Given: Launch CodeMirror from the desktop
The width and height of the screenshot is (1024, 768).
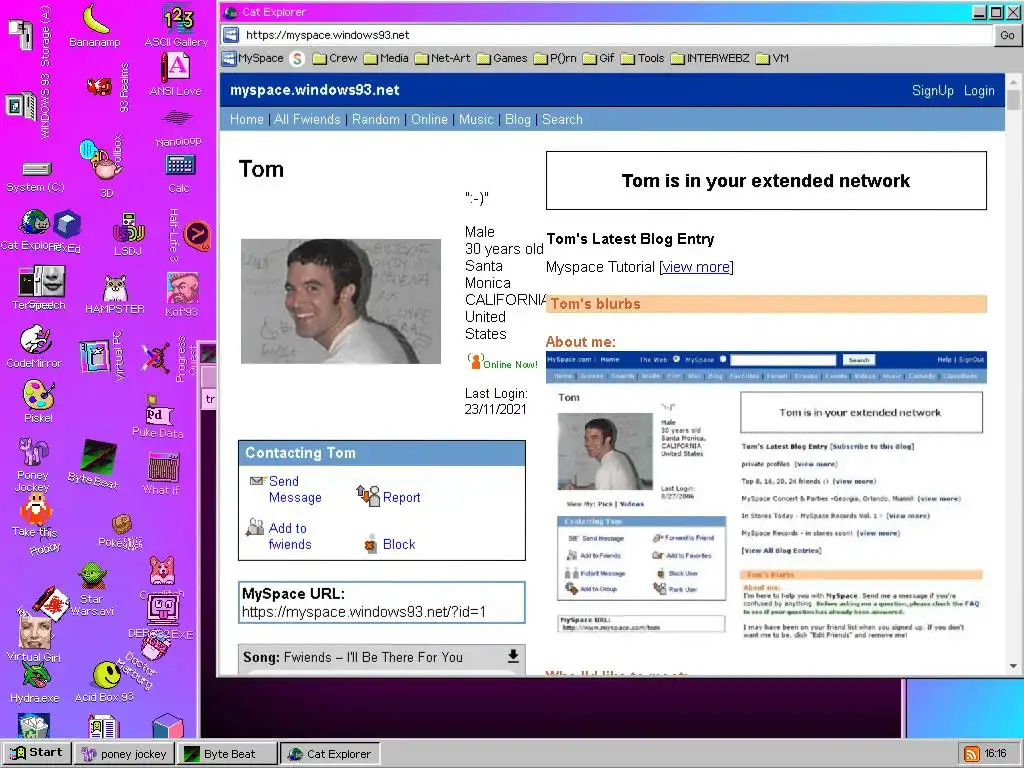Looking at the screenshot, I should [x=34, y=346].
